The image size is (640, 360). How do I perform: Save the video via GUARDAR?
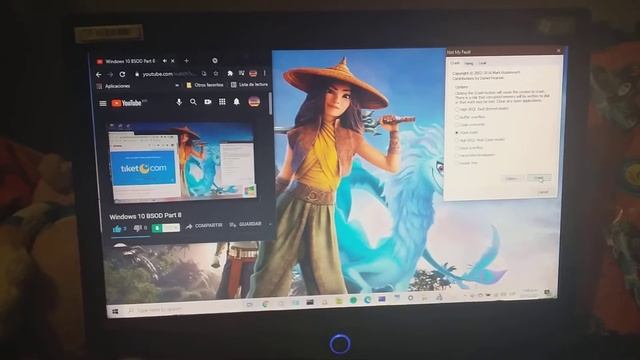pyautogui.click(x=245, y=224)
